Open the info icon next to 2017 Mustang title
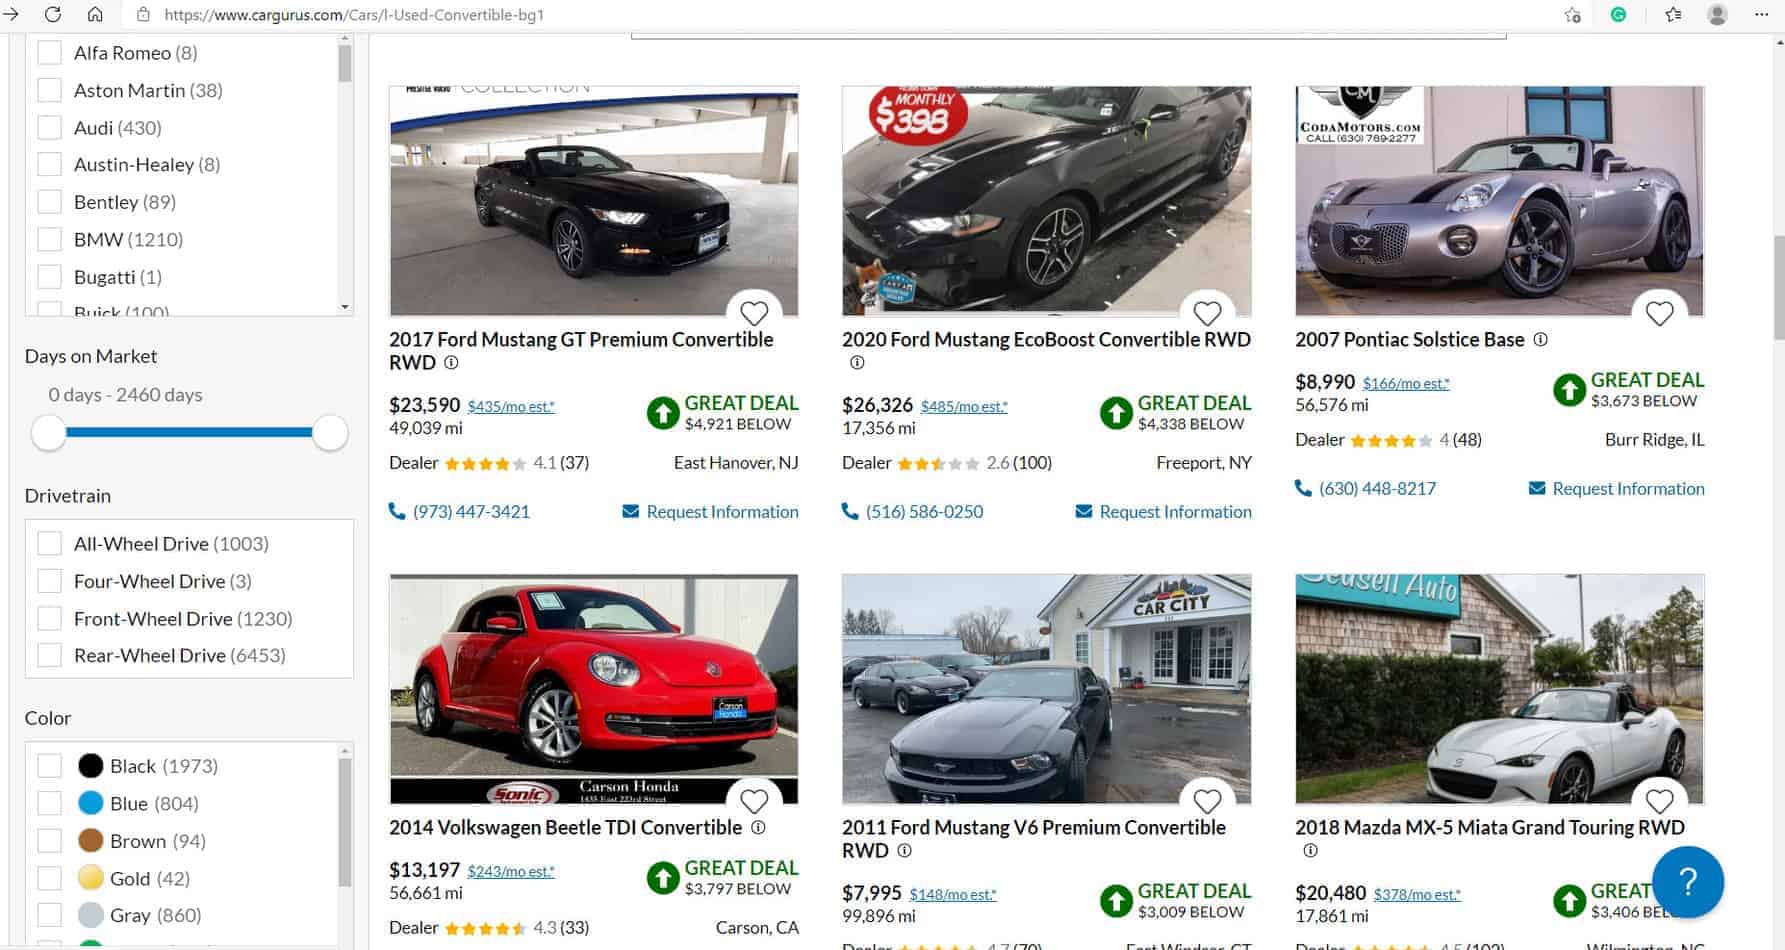 click(450, 363)
